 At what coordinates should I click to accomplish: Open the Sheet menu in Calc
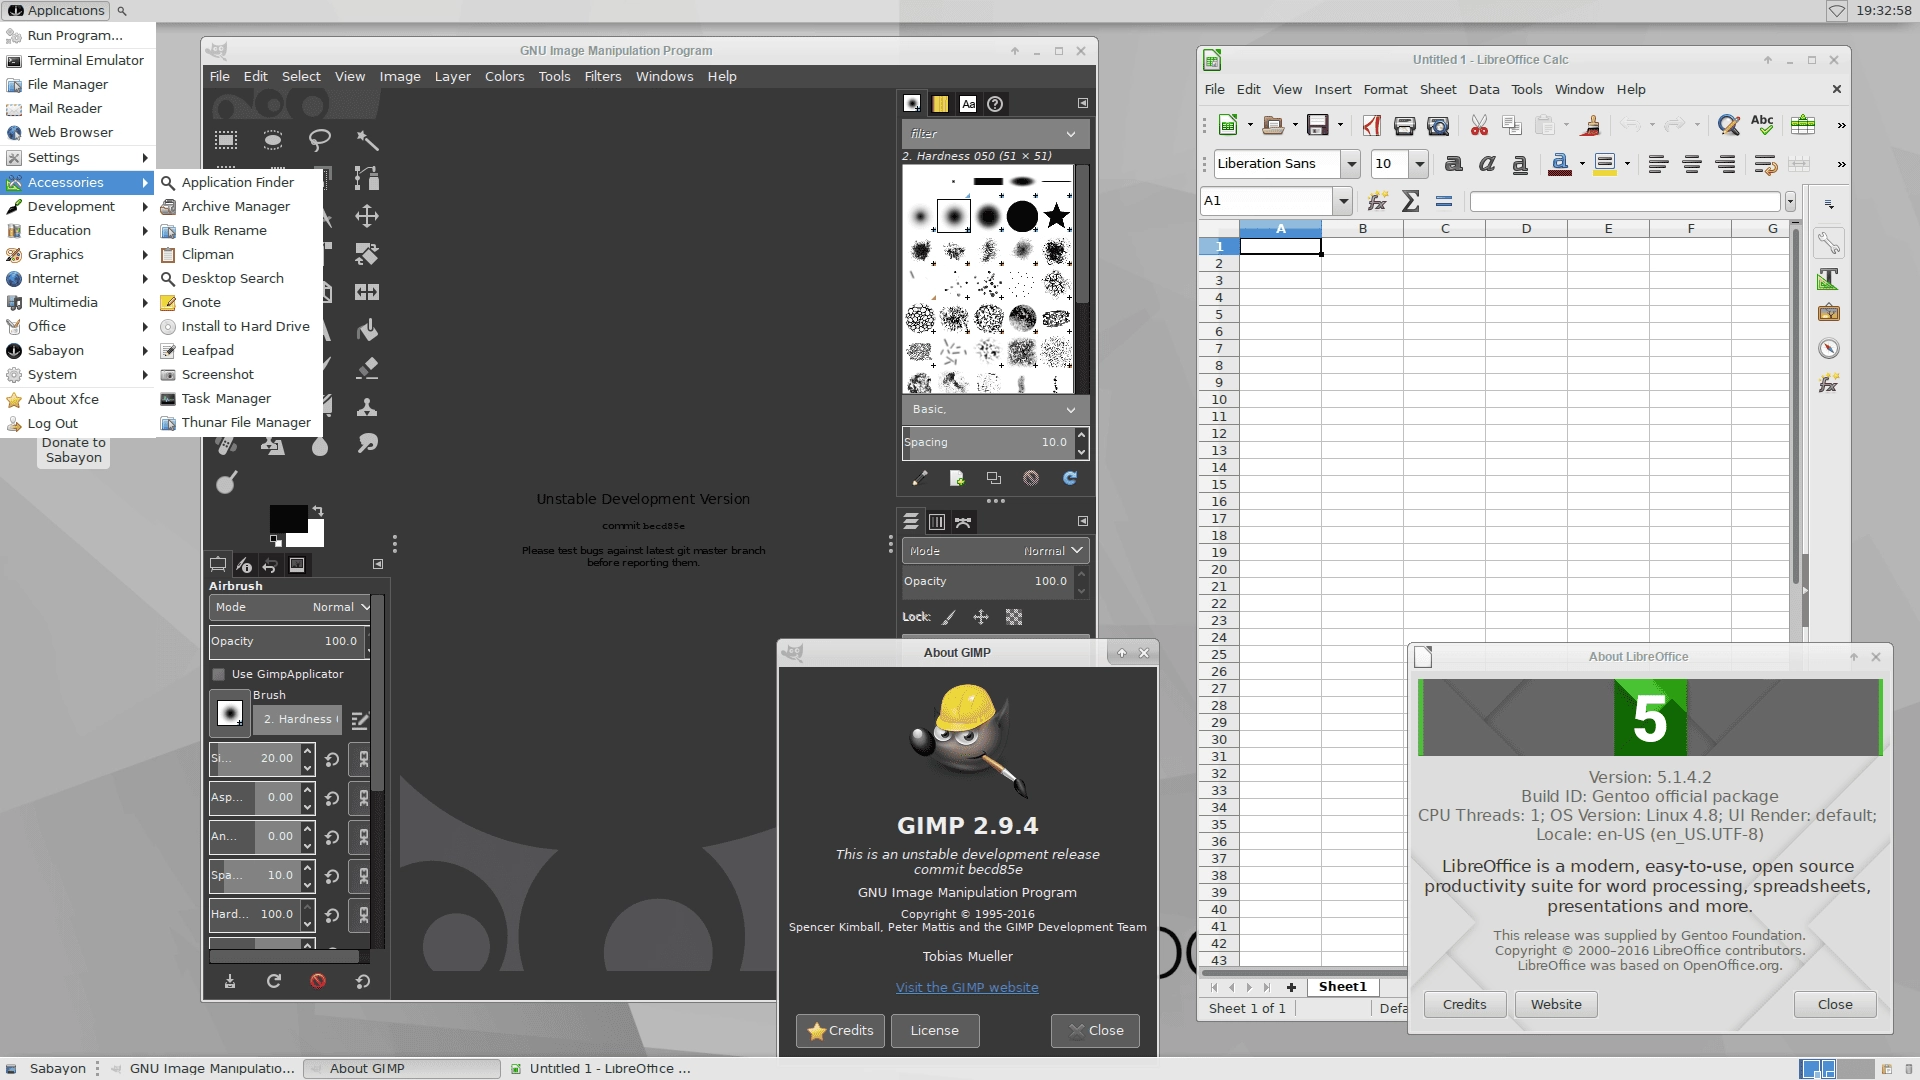point(1438,89)
